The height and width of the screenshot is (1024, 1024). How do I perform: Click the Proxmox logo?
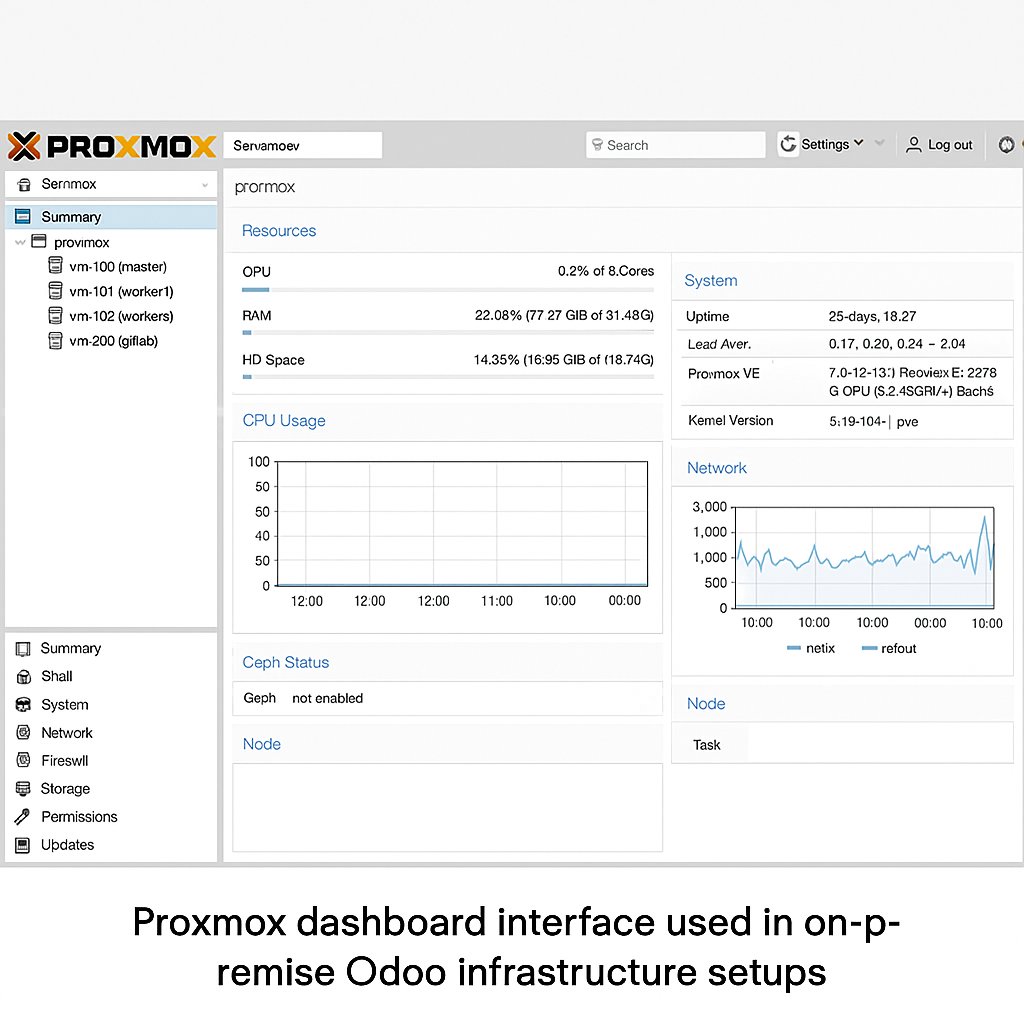coord(112,146)
